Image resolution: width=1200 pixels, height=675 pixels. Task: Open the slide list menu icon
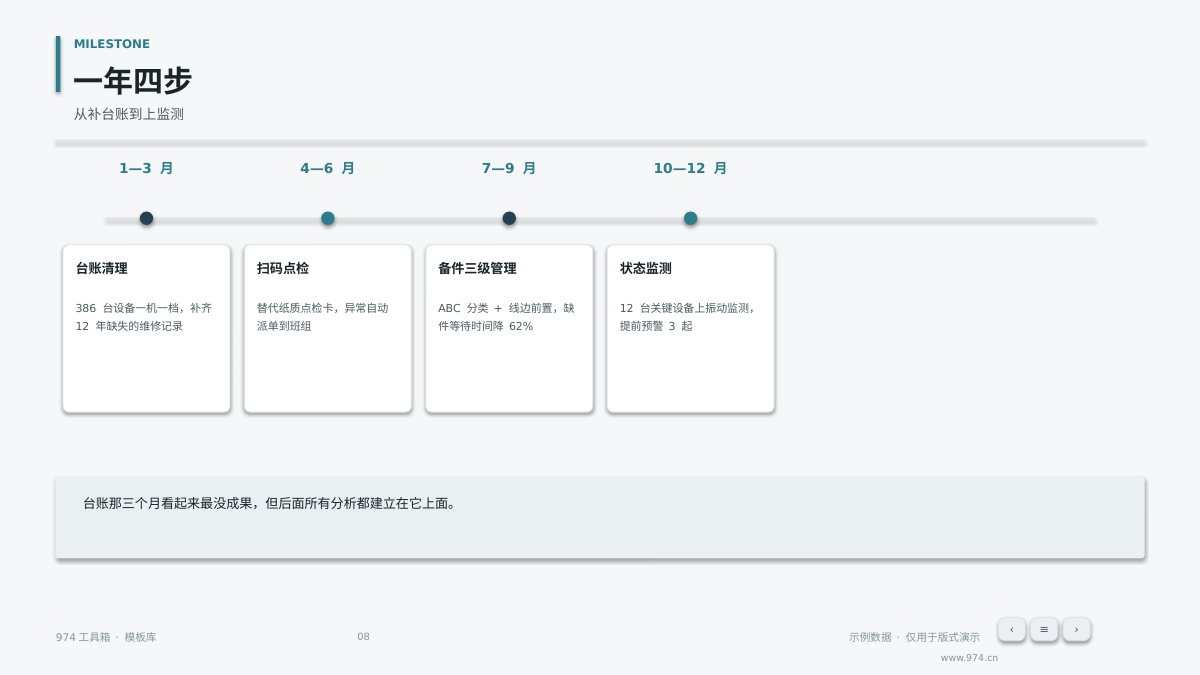point(1044,629)
